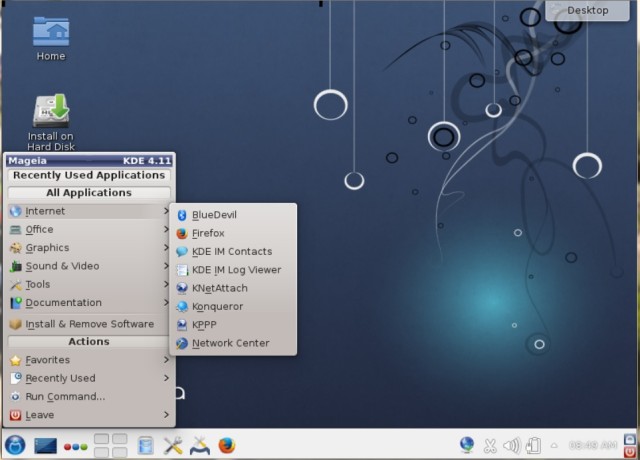This screenshot has width=640, height=460.
Task: Choose Run Command... entry
Action: pos(89,397)
